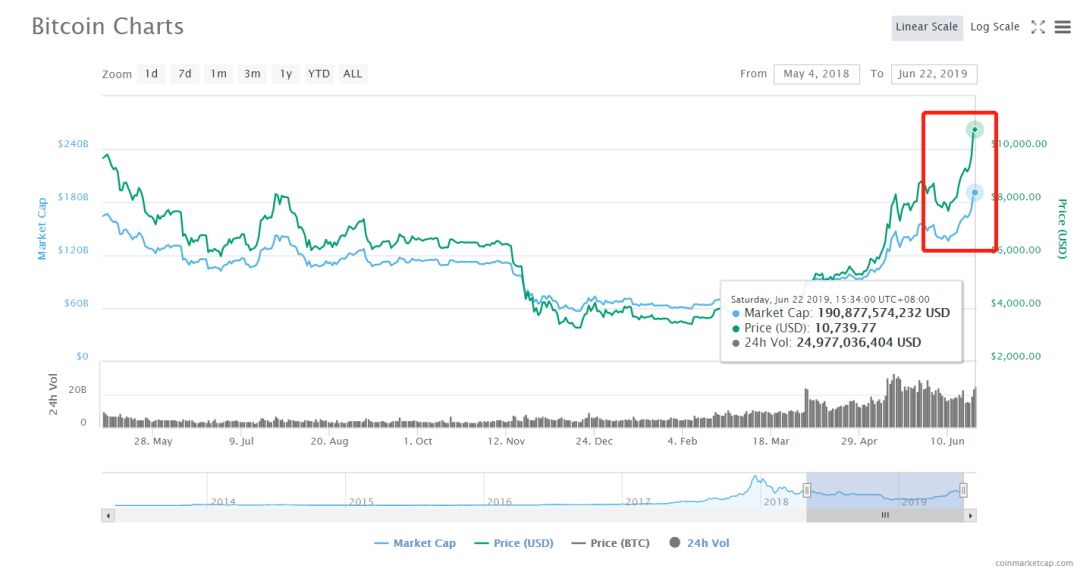The width and height of the screenshot is (1080, 572).
Task: Click the 28. May date axis label
Action: point(153,441)
